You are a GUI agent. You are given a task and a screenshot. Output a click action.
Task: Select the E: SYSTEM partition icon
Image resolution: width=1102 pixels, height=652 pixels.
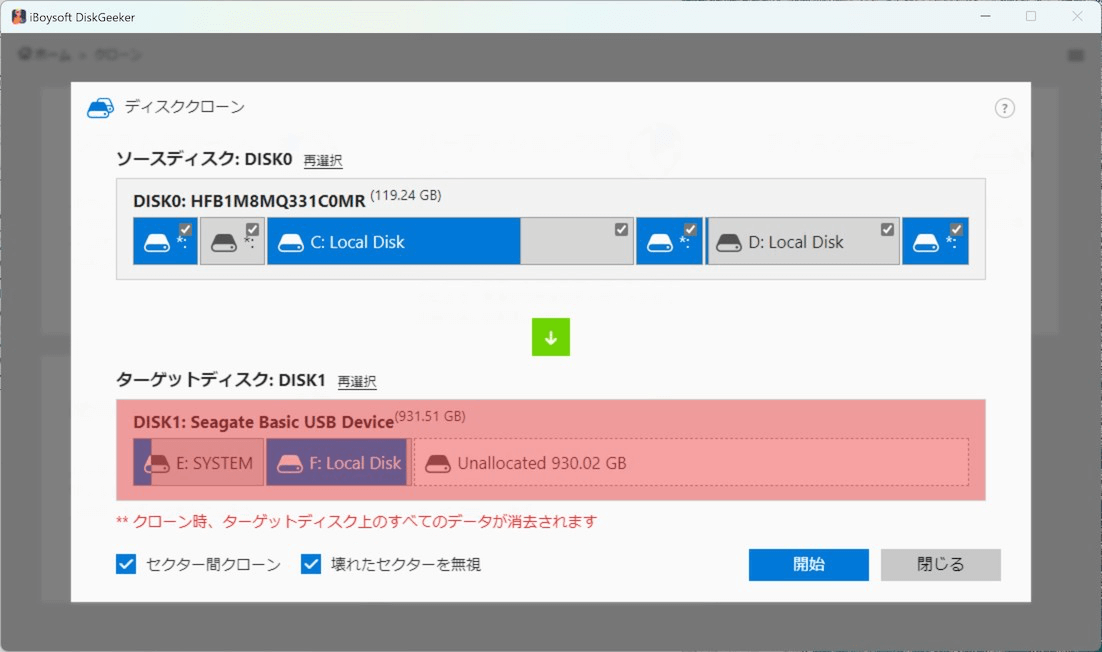[x=157, y=464]
